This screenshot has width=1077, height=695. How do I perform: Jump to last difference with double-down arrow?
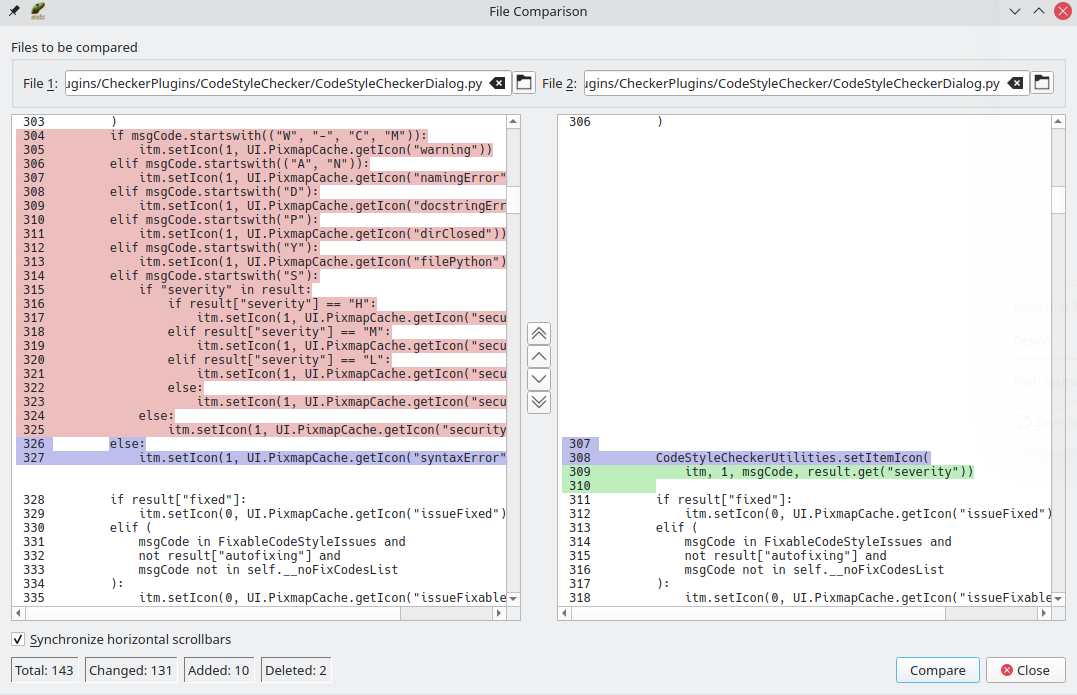[x=539, y=402]
